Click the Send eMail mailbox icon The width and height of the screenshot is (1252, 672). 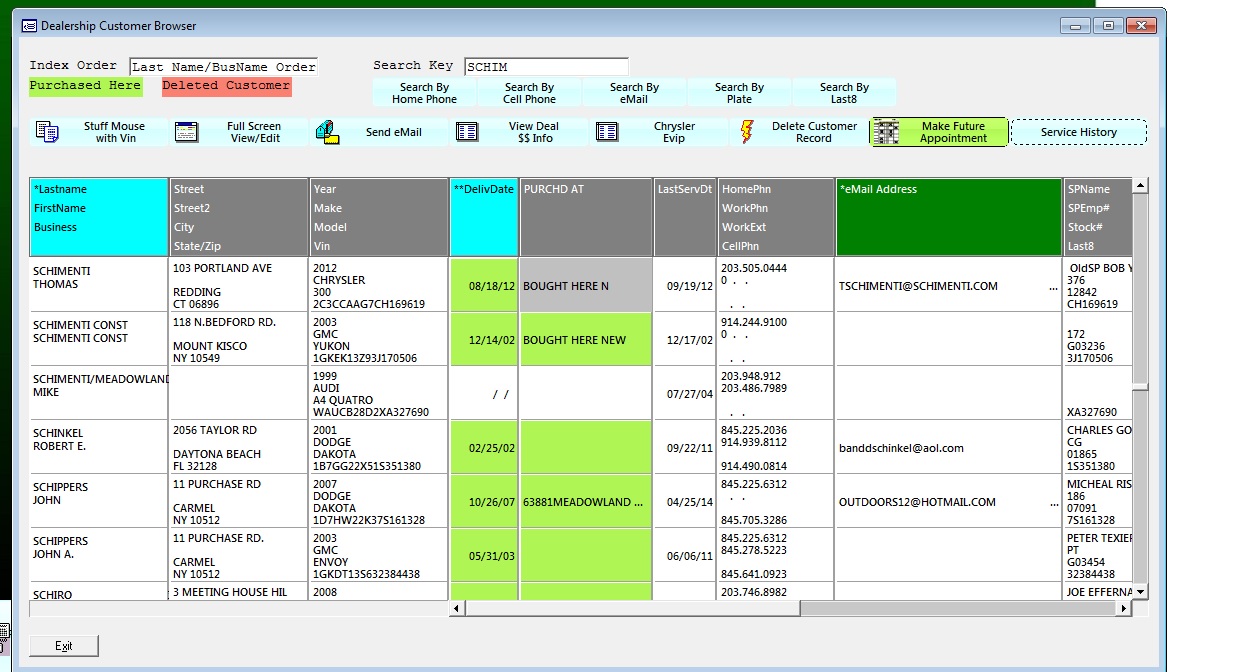point(327,132)
